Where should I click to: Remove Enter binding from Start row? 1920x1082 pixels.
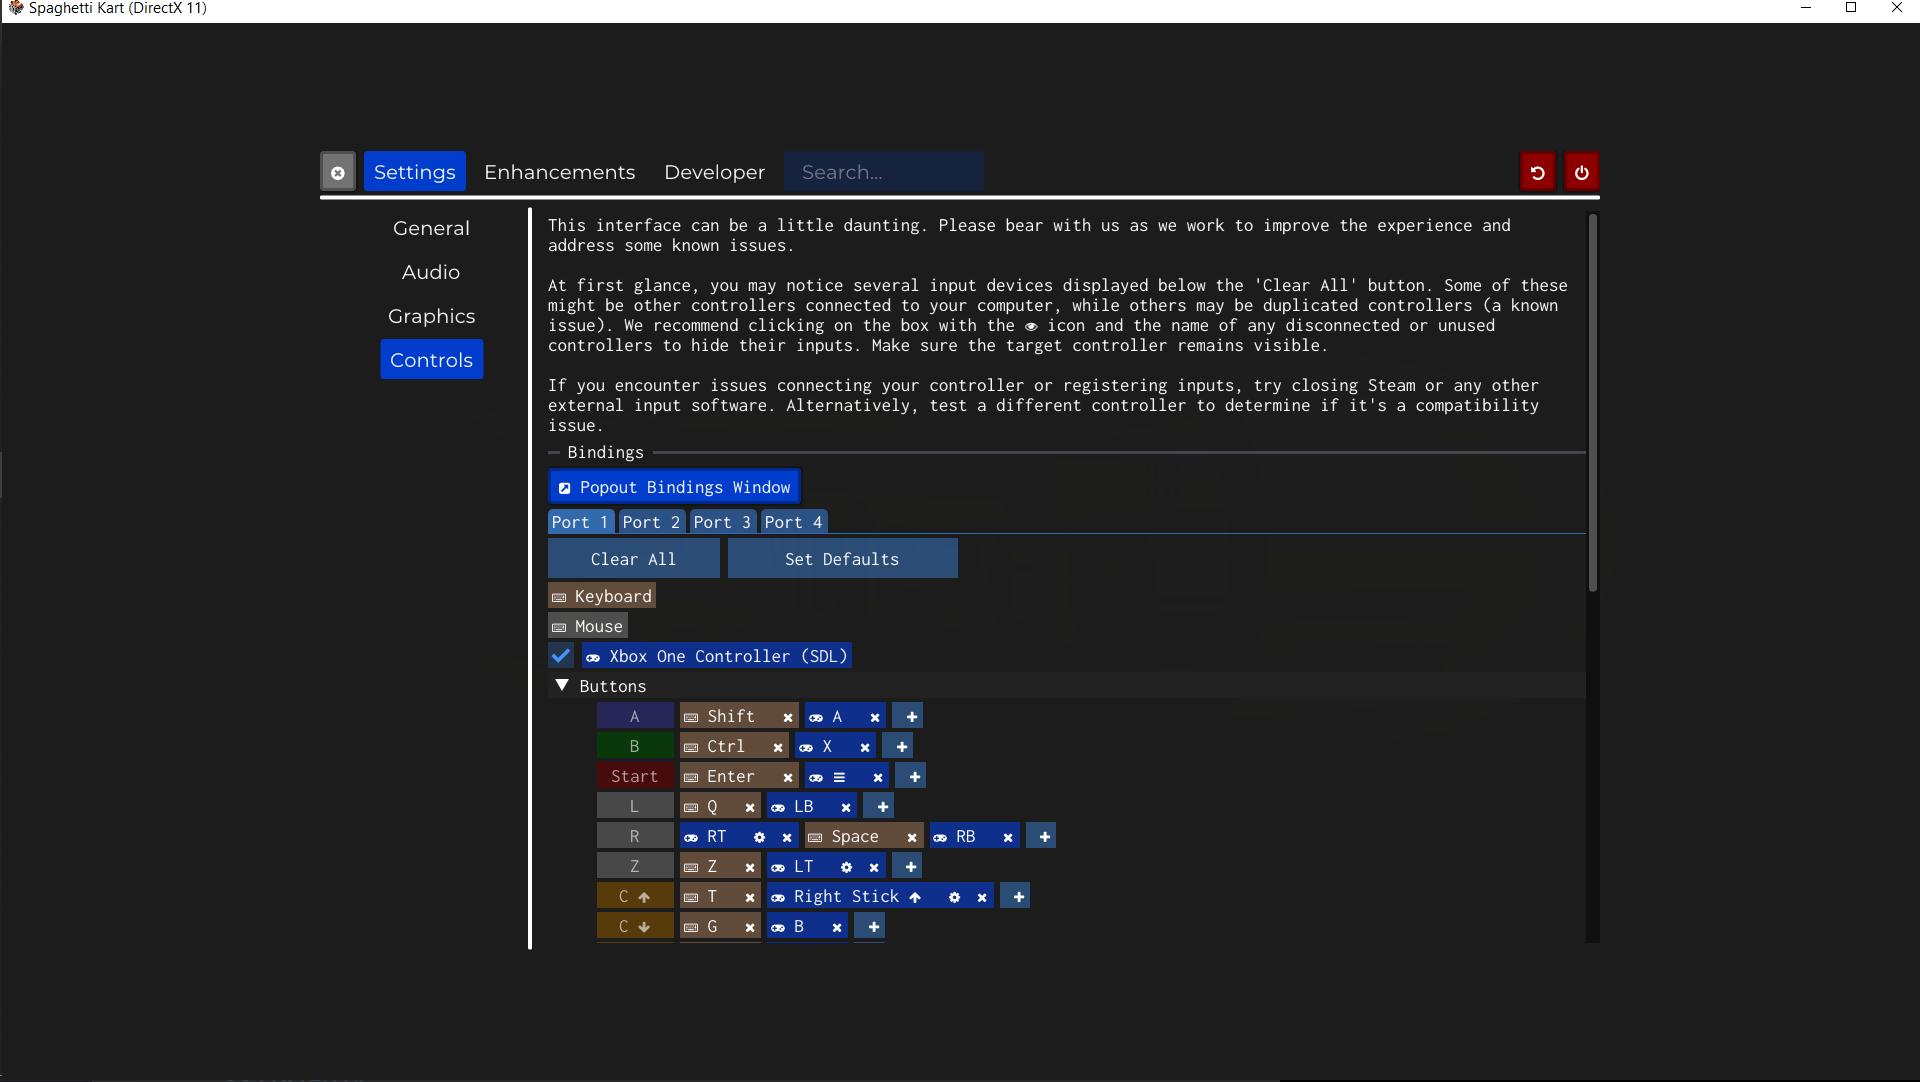tap(788, 777)
